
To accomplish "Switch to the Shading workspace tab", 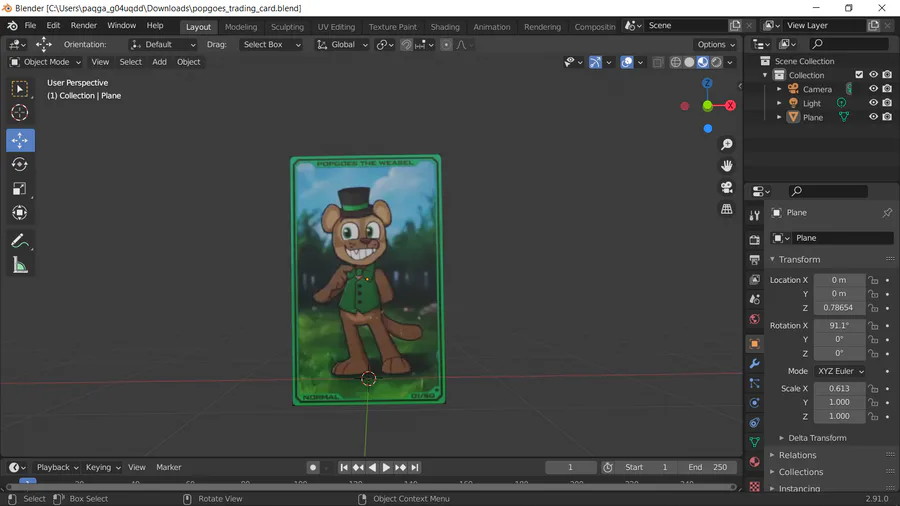I will 445,27.
